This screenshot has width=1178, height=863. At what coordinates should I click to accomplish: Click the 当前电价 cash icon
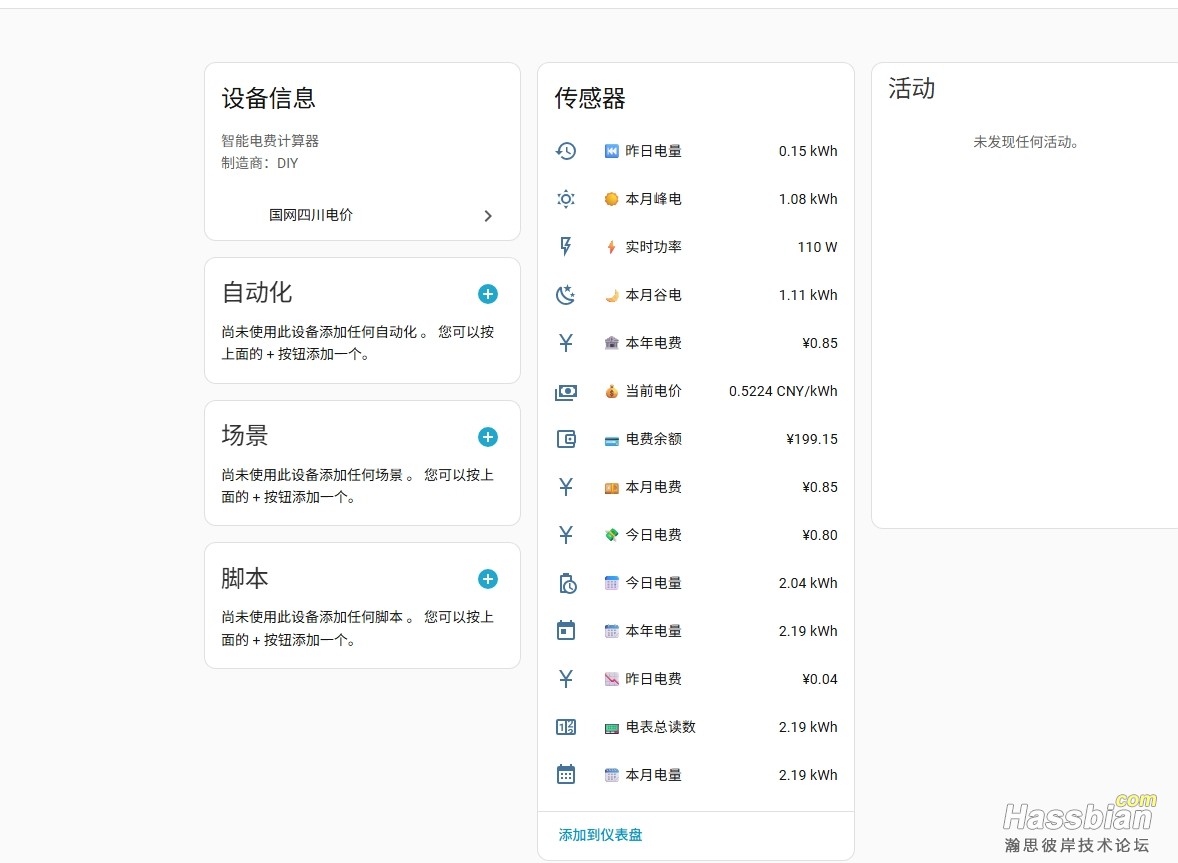566,391
